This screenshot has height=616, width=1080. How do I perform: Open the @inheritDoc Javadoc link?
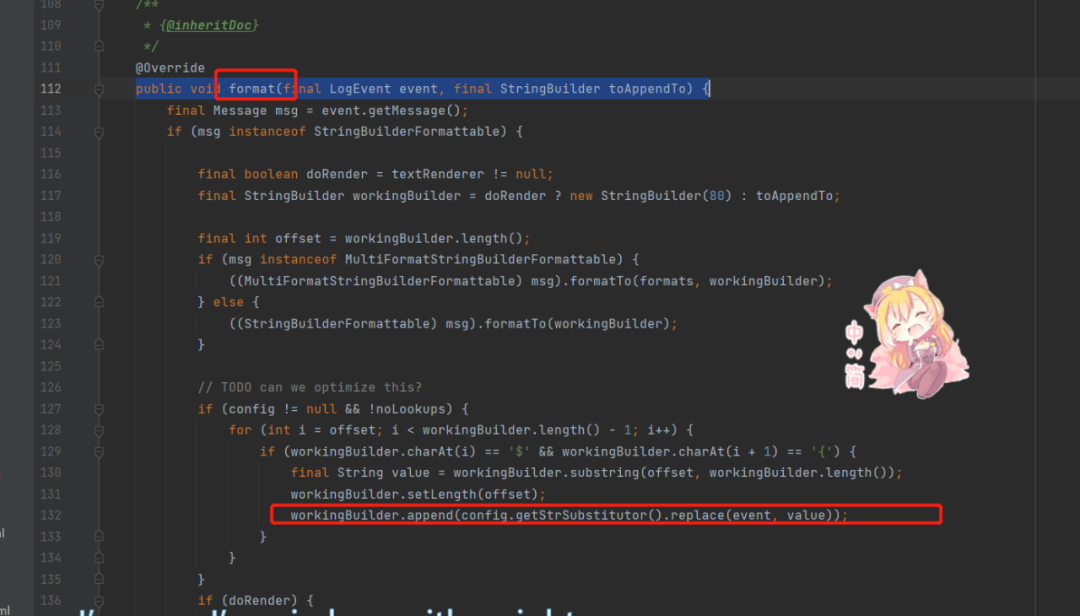pos(209,25)
